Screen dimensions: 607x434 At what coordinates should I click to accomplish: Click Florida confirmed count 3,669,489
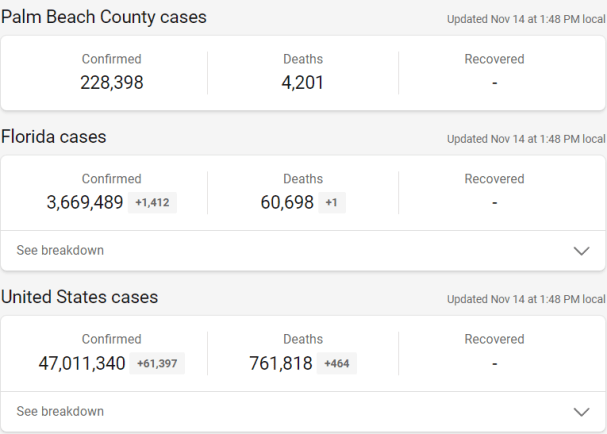[x=85, y=203]
